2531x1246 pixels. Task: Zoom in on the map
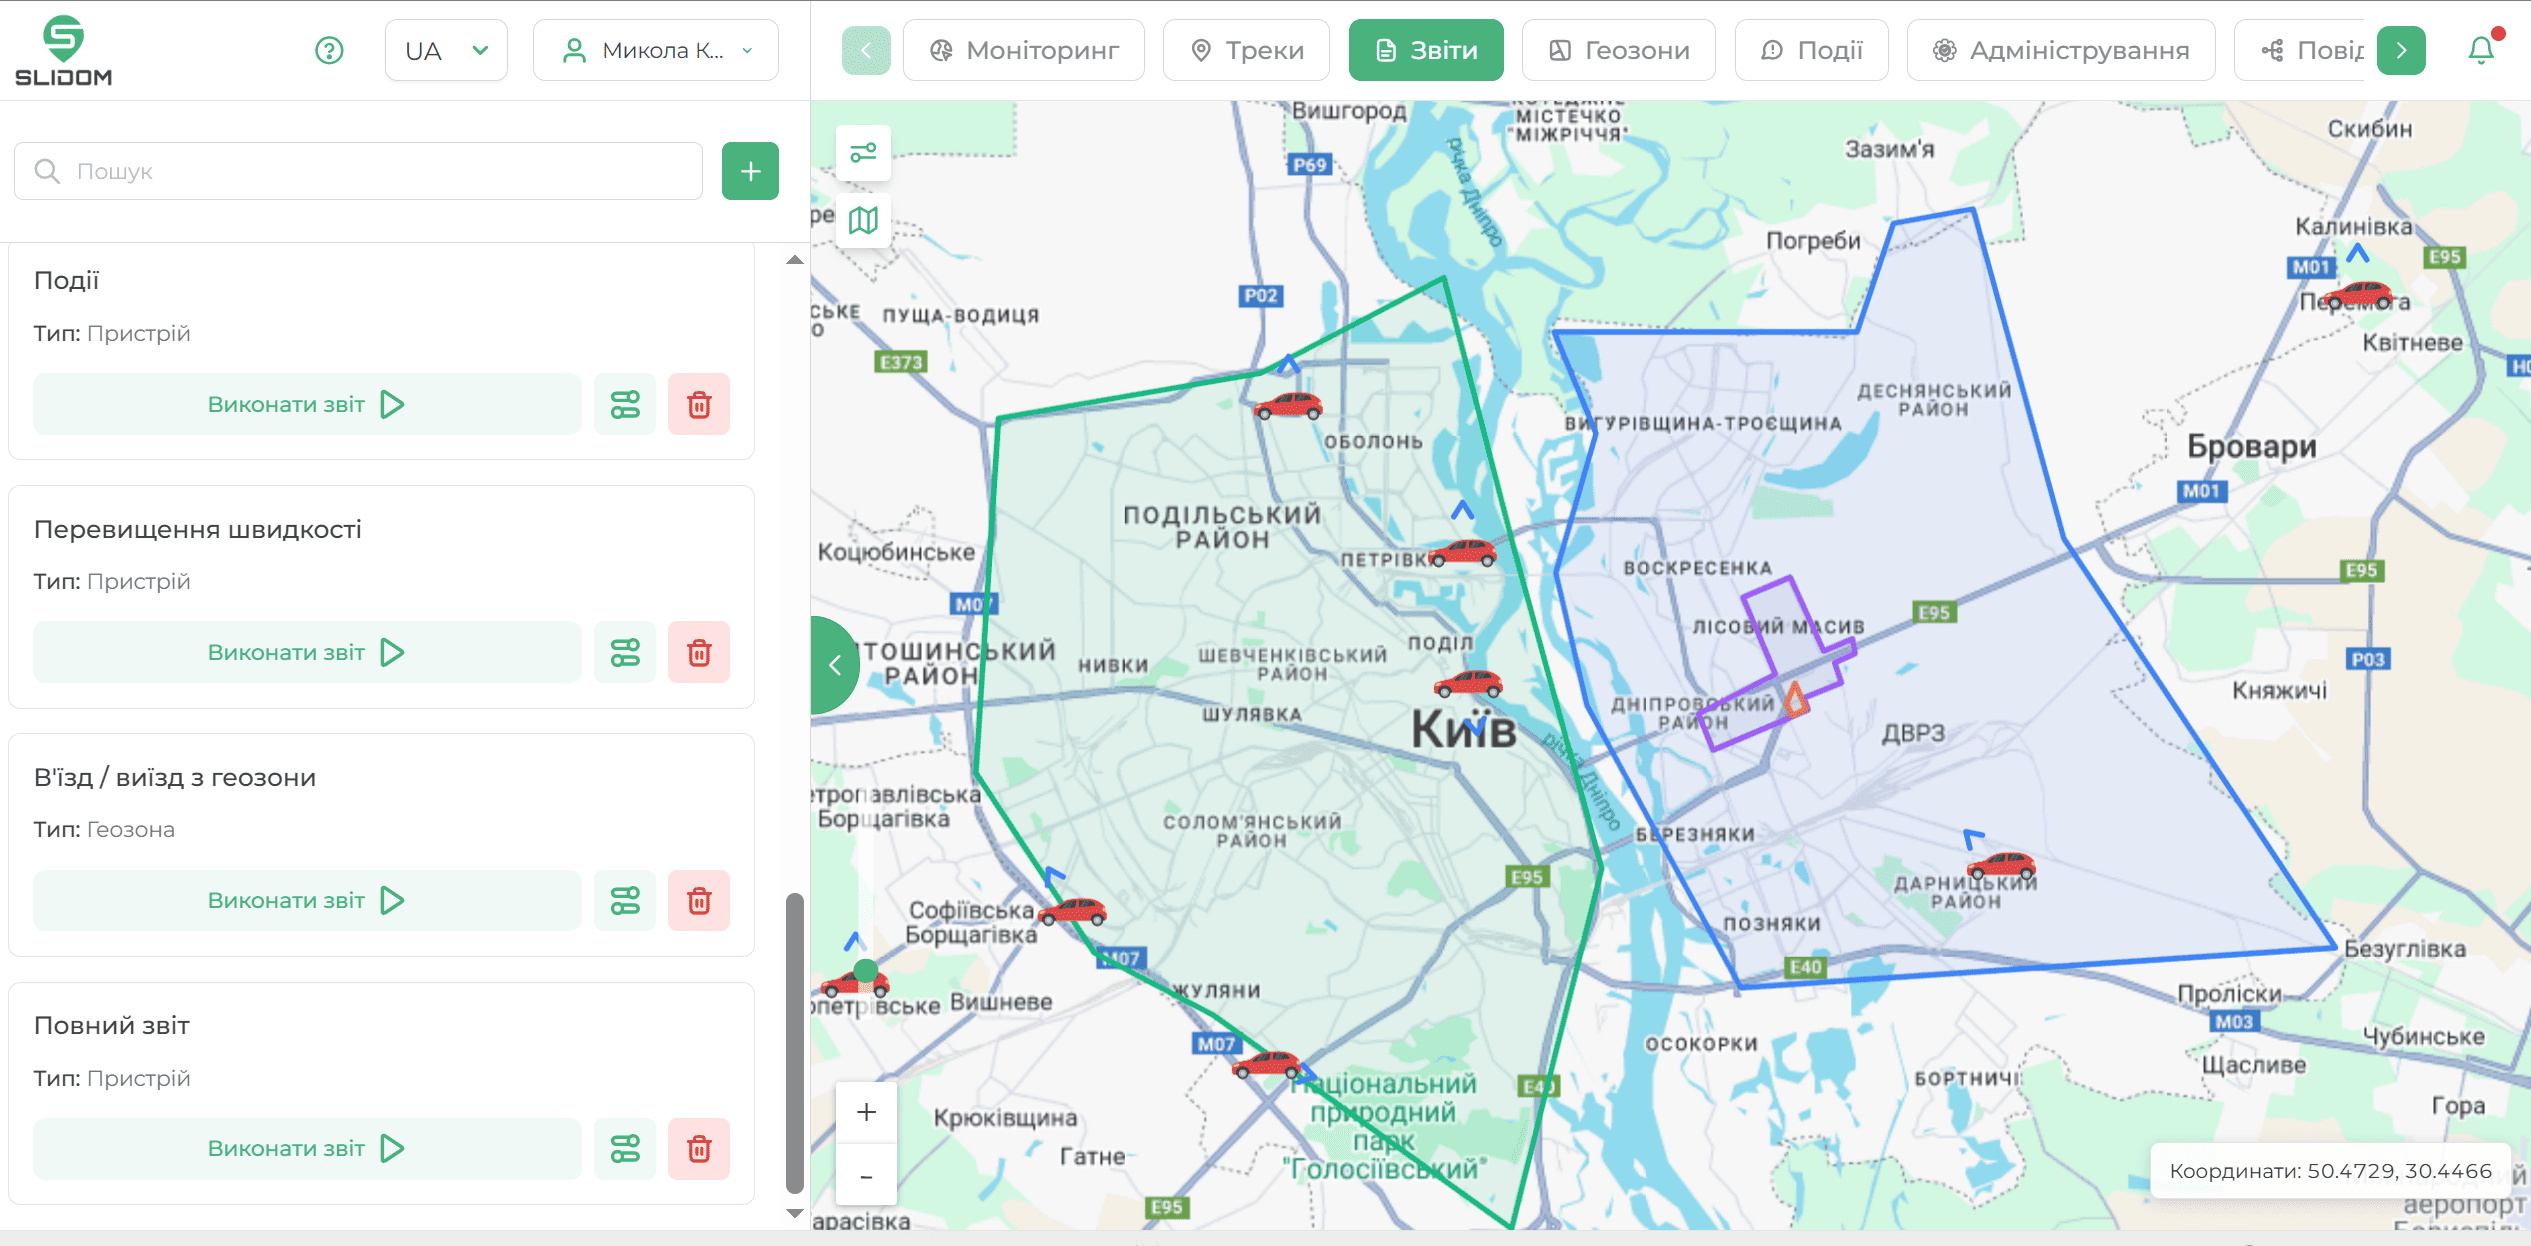click(866, 1112)
